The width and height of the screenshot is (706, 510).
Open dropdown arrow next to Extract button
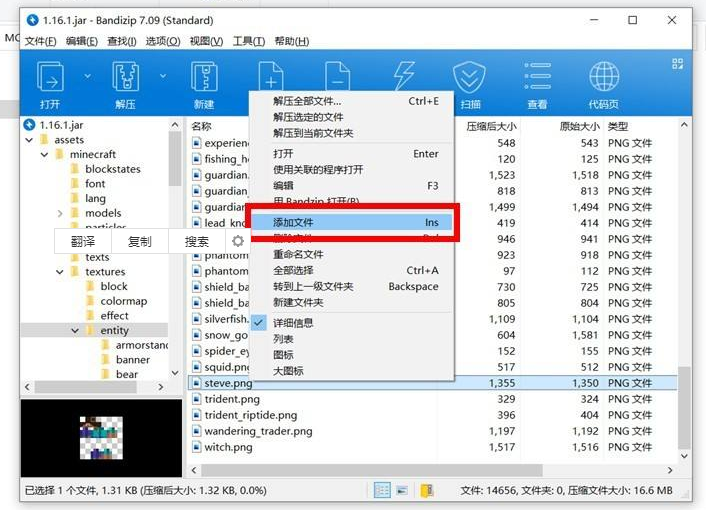point(163,76)
